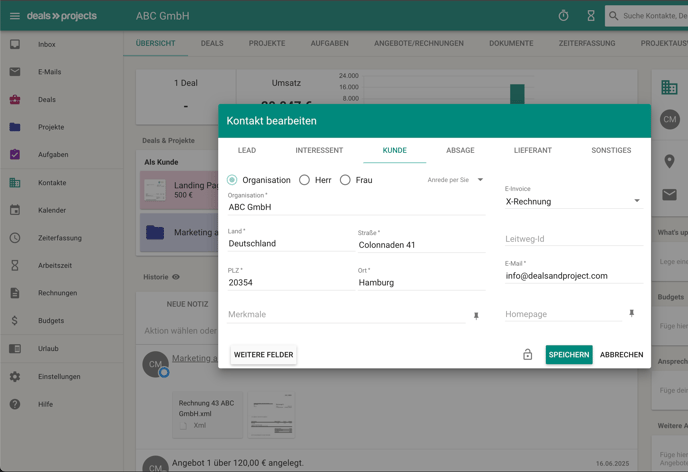The width and height of the screenshot is (688, 472).
Task: Switch to the Absage tab
Action: [x=460, y=150]
